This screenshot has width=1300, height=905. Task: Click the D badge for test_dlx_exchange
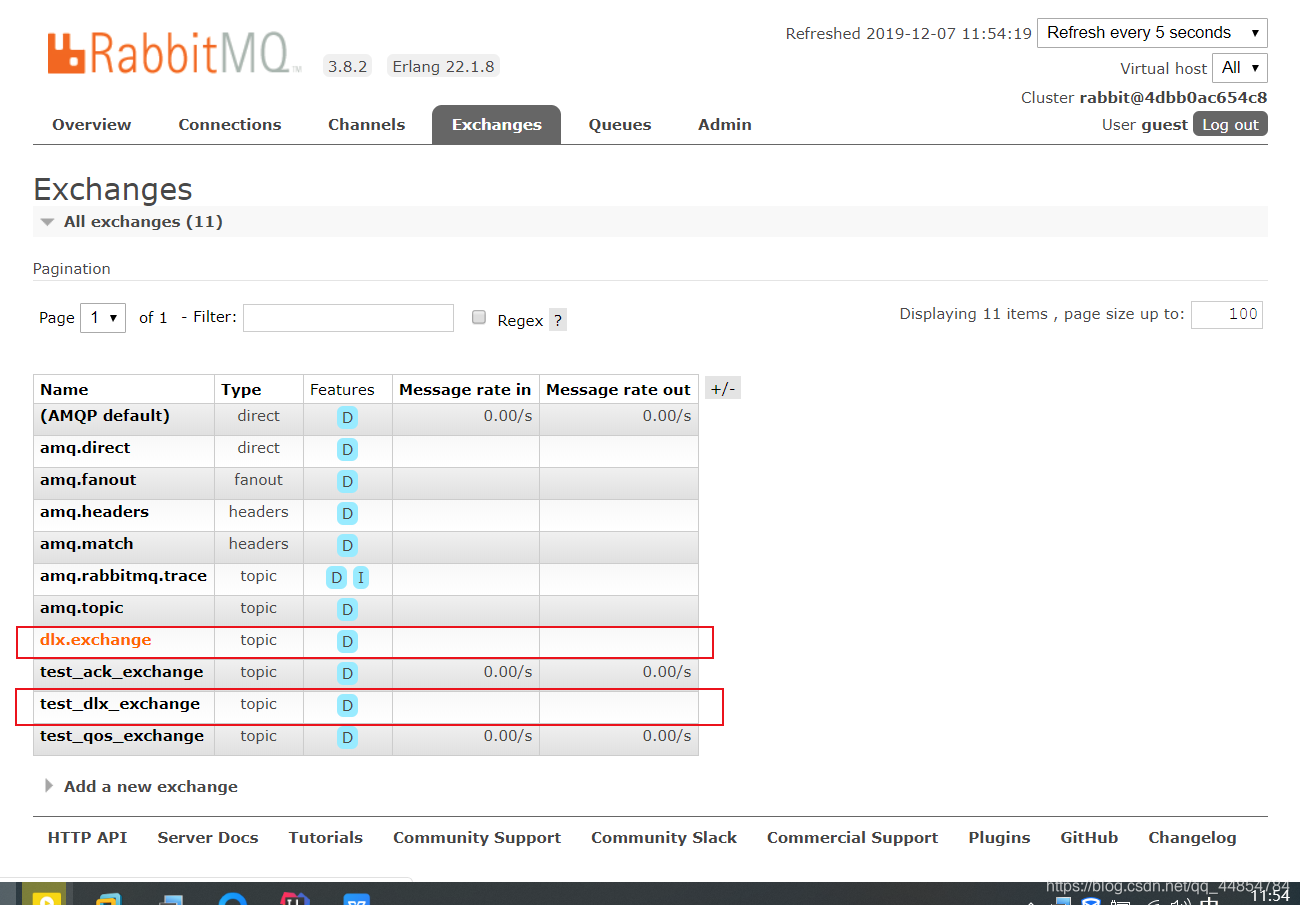coord(347,706)
